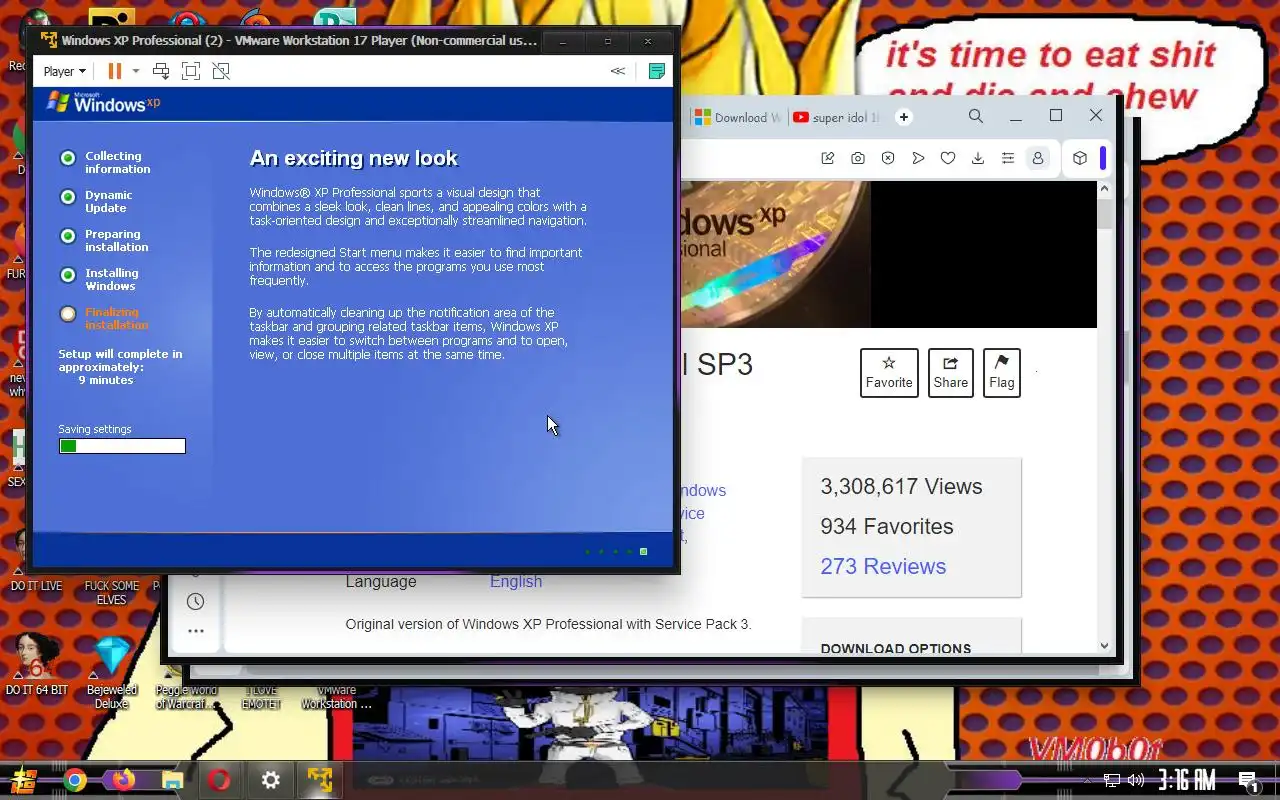Show hidden tray icons chevron

click(x=1088, y=780)
